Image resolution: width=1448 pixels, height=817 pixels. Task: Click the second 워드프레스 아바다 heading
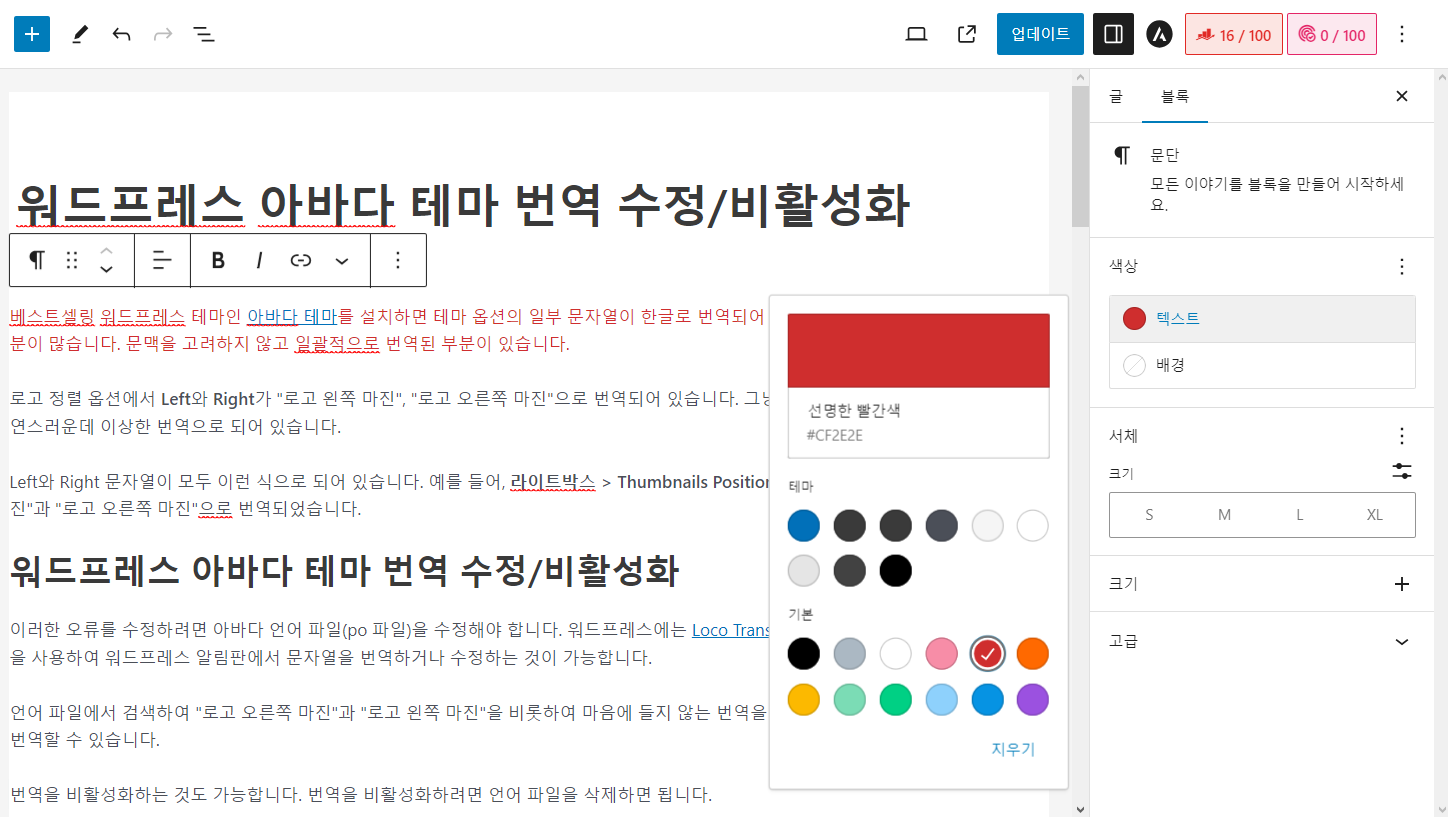pyautogui.click(x=345, y=571)
